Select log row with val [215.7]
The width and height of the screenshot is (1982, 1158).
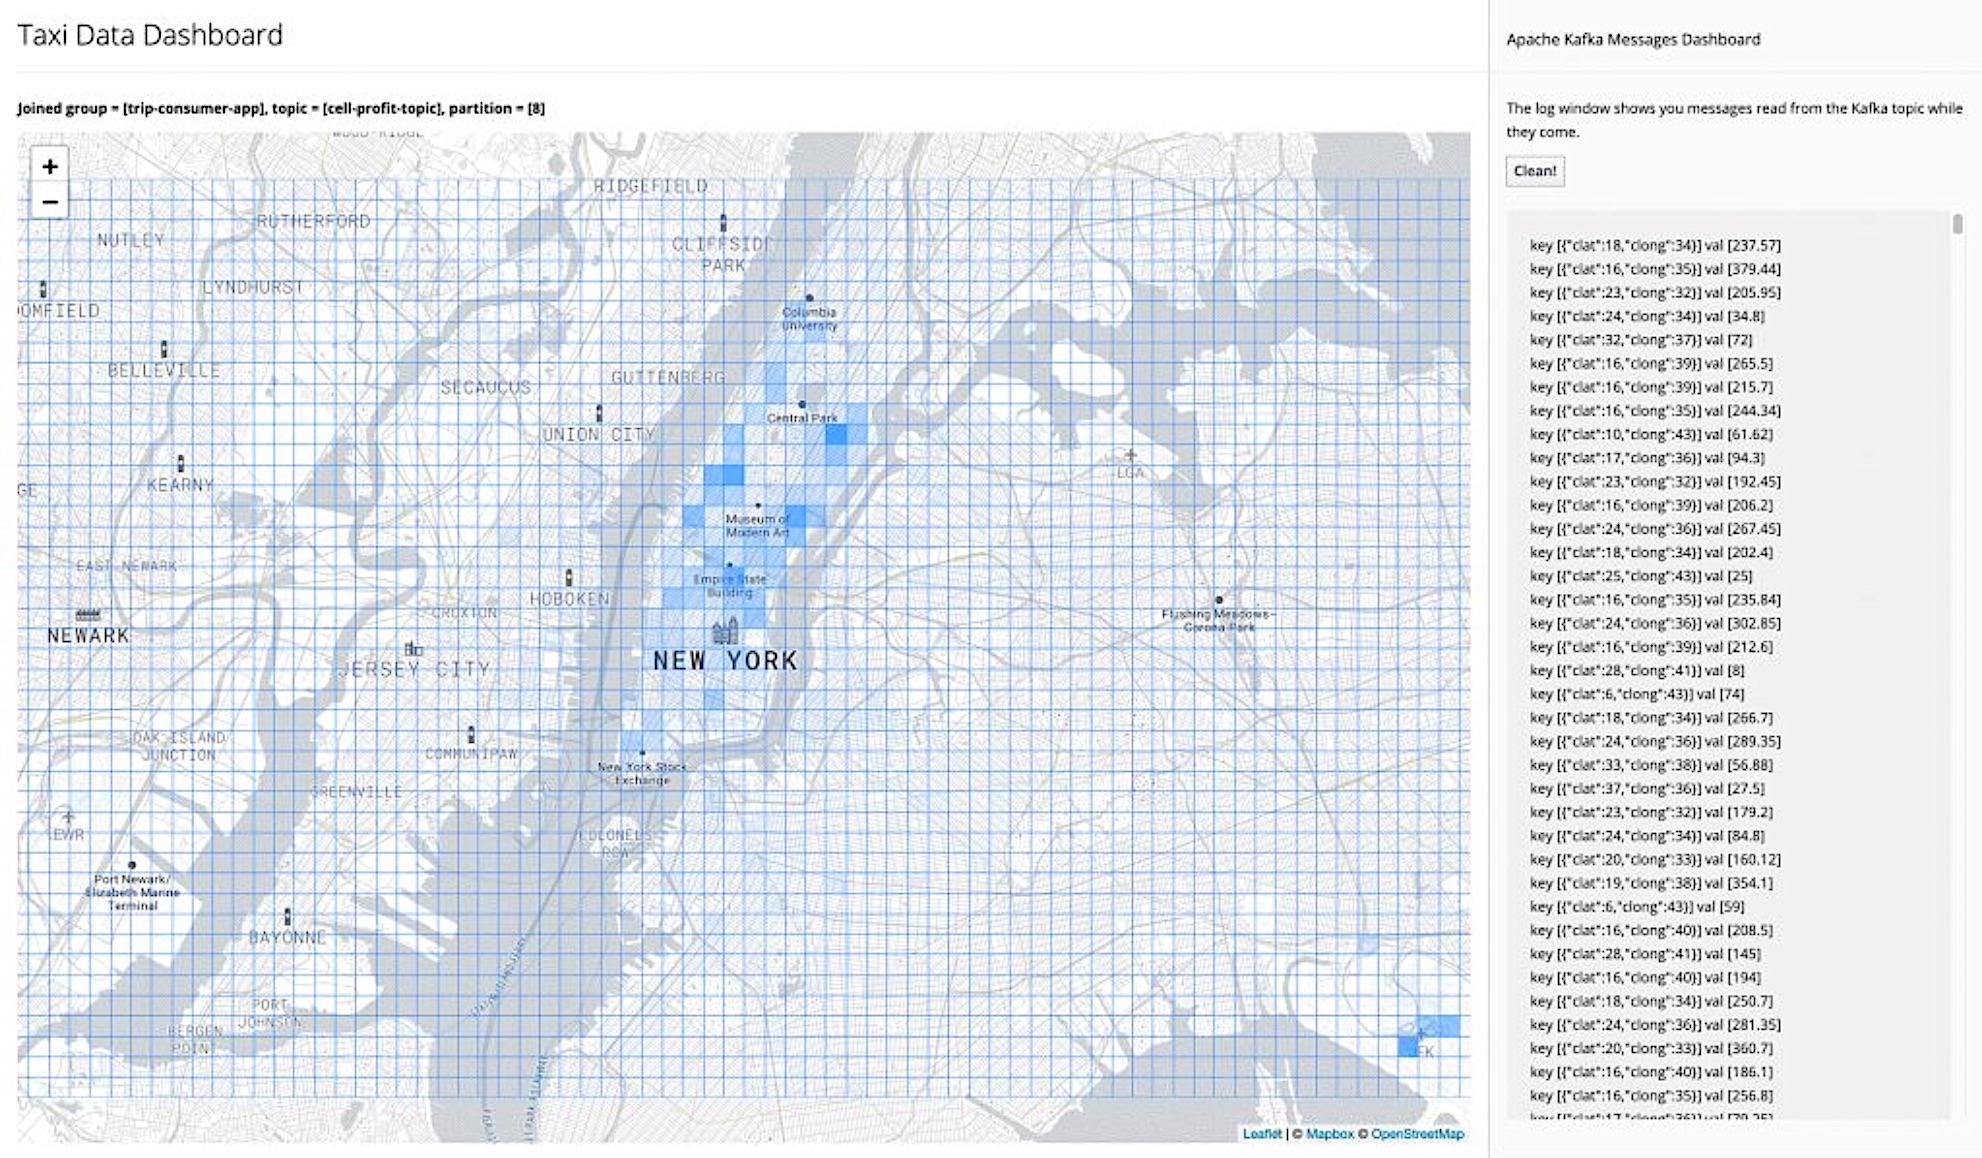(x=1650, y=387)
